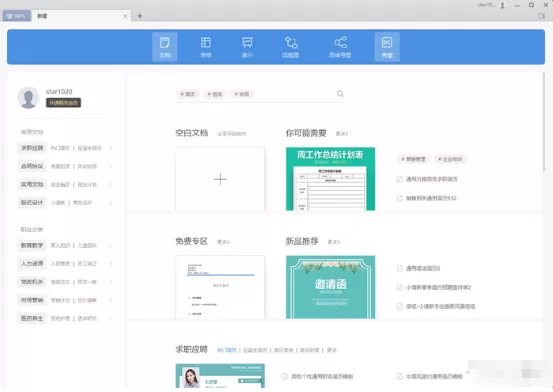Image resolution: width=553 pixels, height=392 pixels.
Task: Expand the chevron on the 版式设计 row
Action: coord(111,203)
